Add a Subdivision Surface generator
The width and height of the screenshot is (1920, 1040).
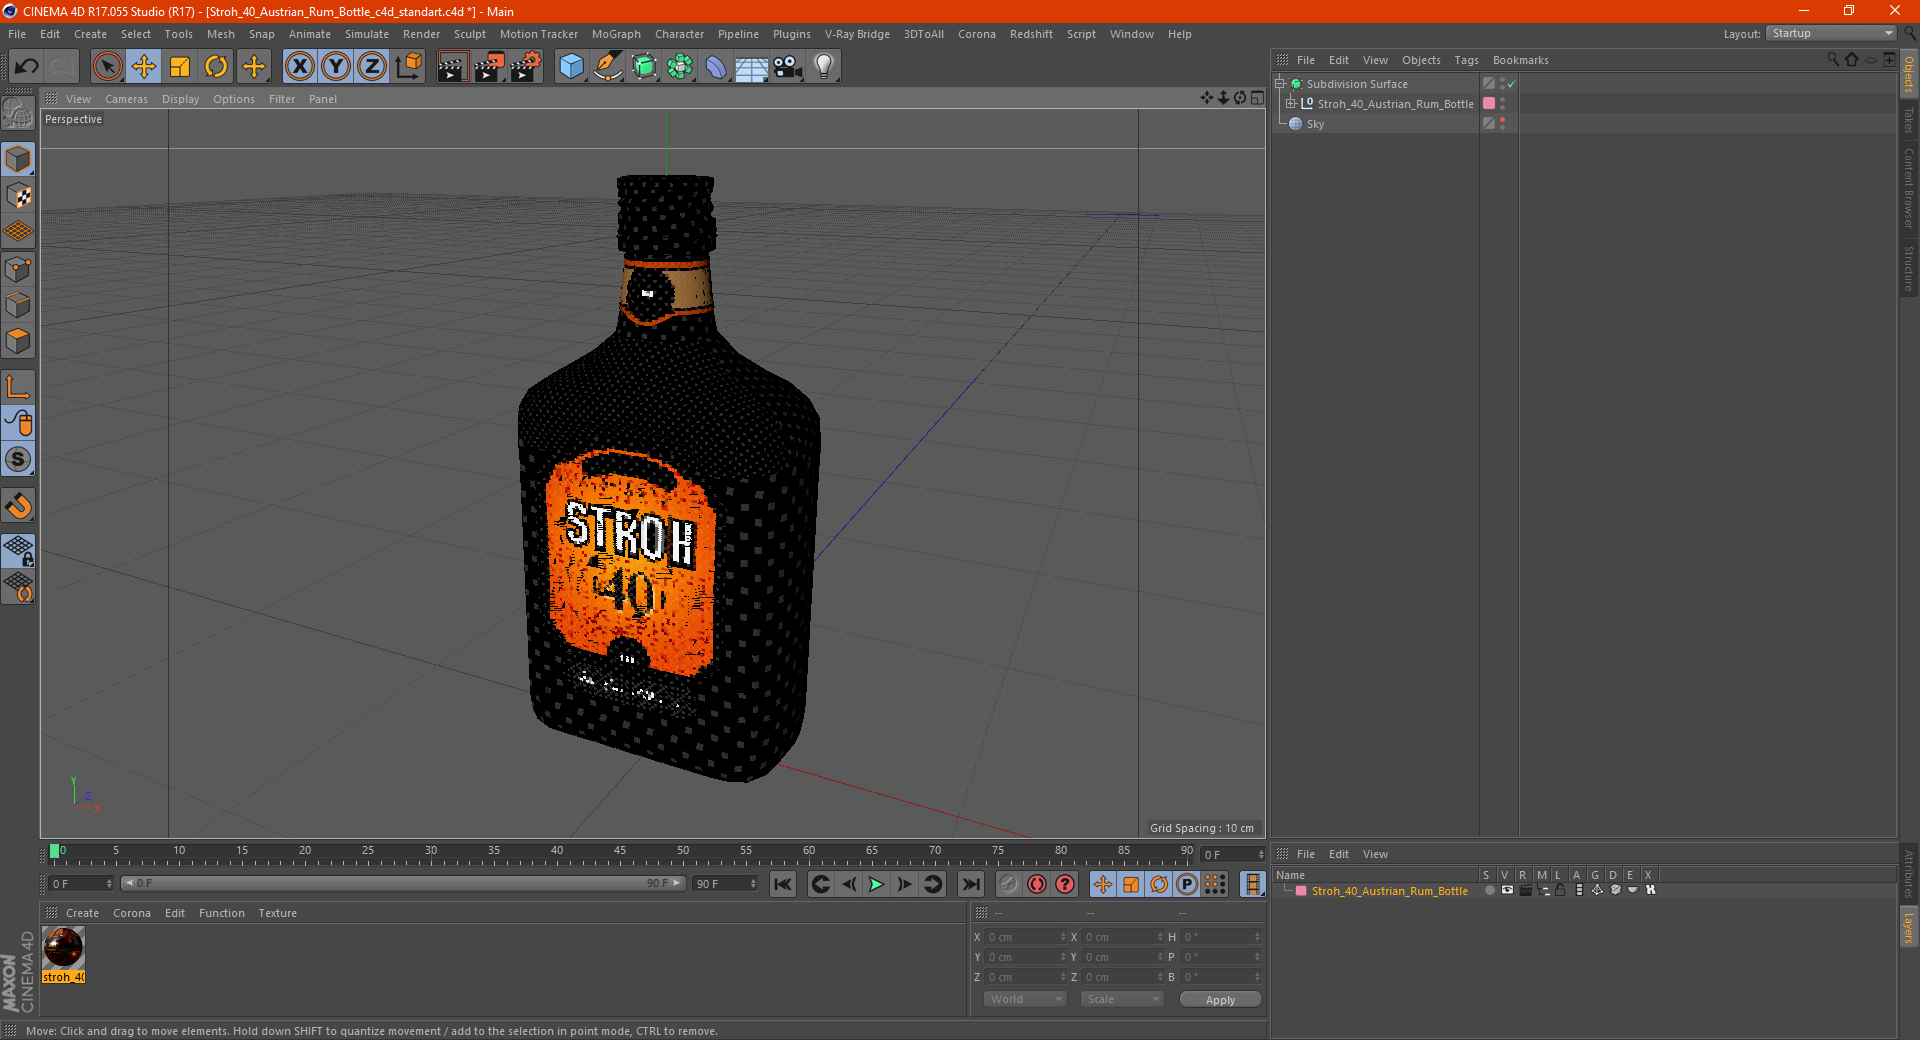tap(644, 67)
